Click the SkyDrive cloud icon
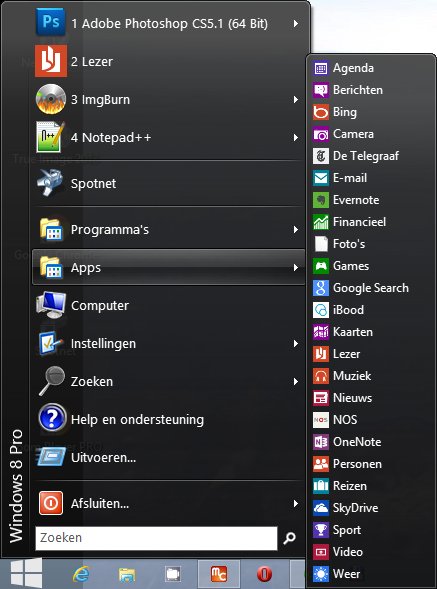The height and width of the screenshot is (589, 437). tap(321, 508)
